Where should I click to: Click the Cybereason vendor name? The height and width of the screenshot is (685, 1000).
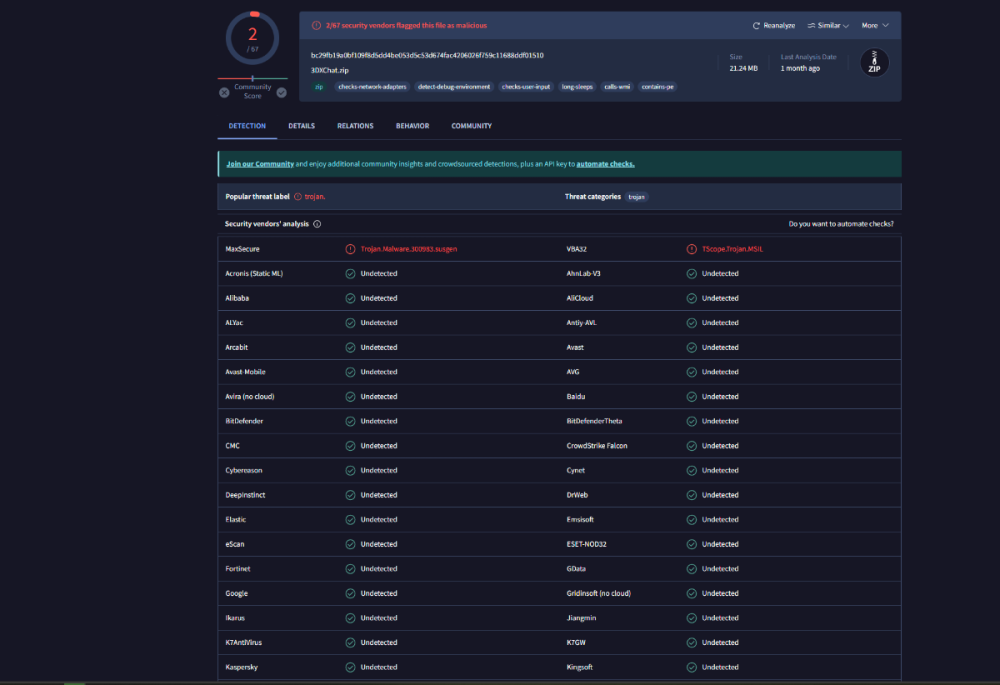[x=244, y=470]
